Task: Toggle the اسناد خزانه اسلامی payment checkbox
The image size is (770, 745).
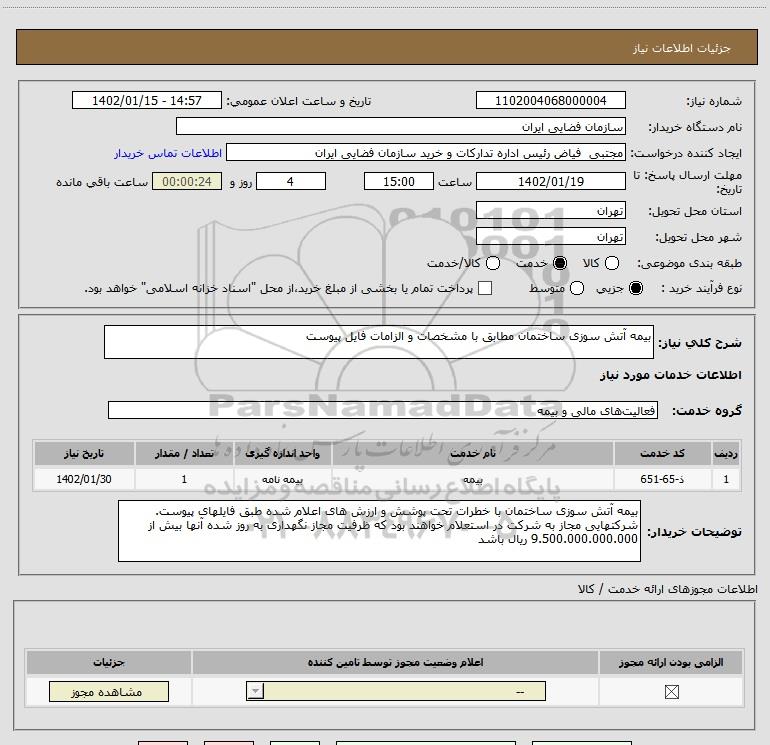Action: point(485,288)
